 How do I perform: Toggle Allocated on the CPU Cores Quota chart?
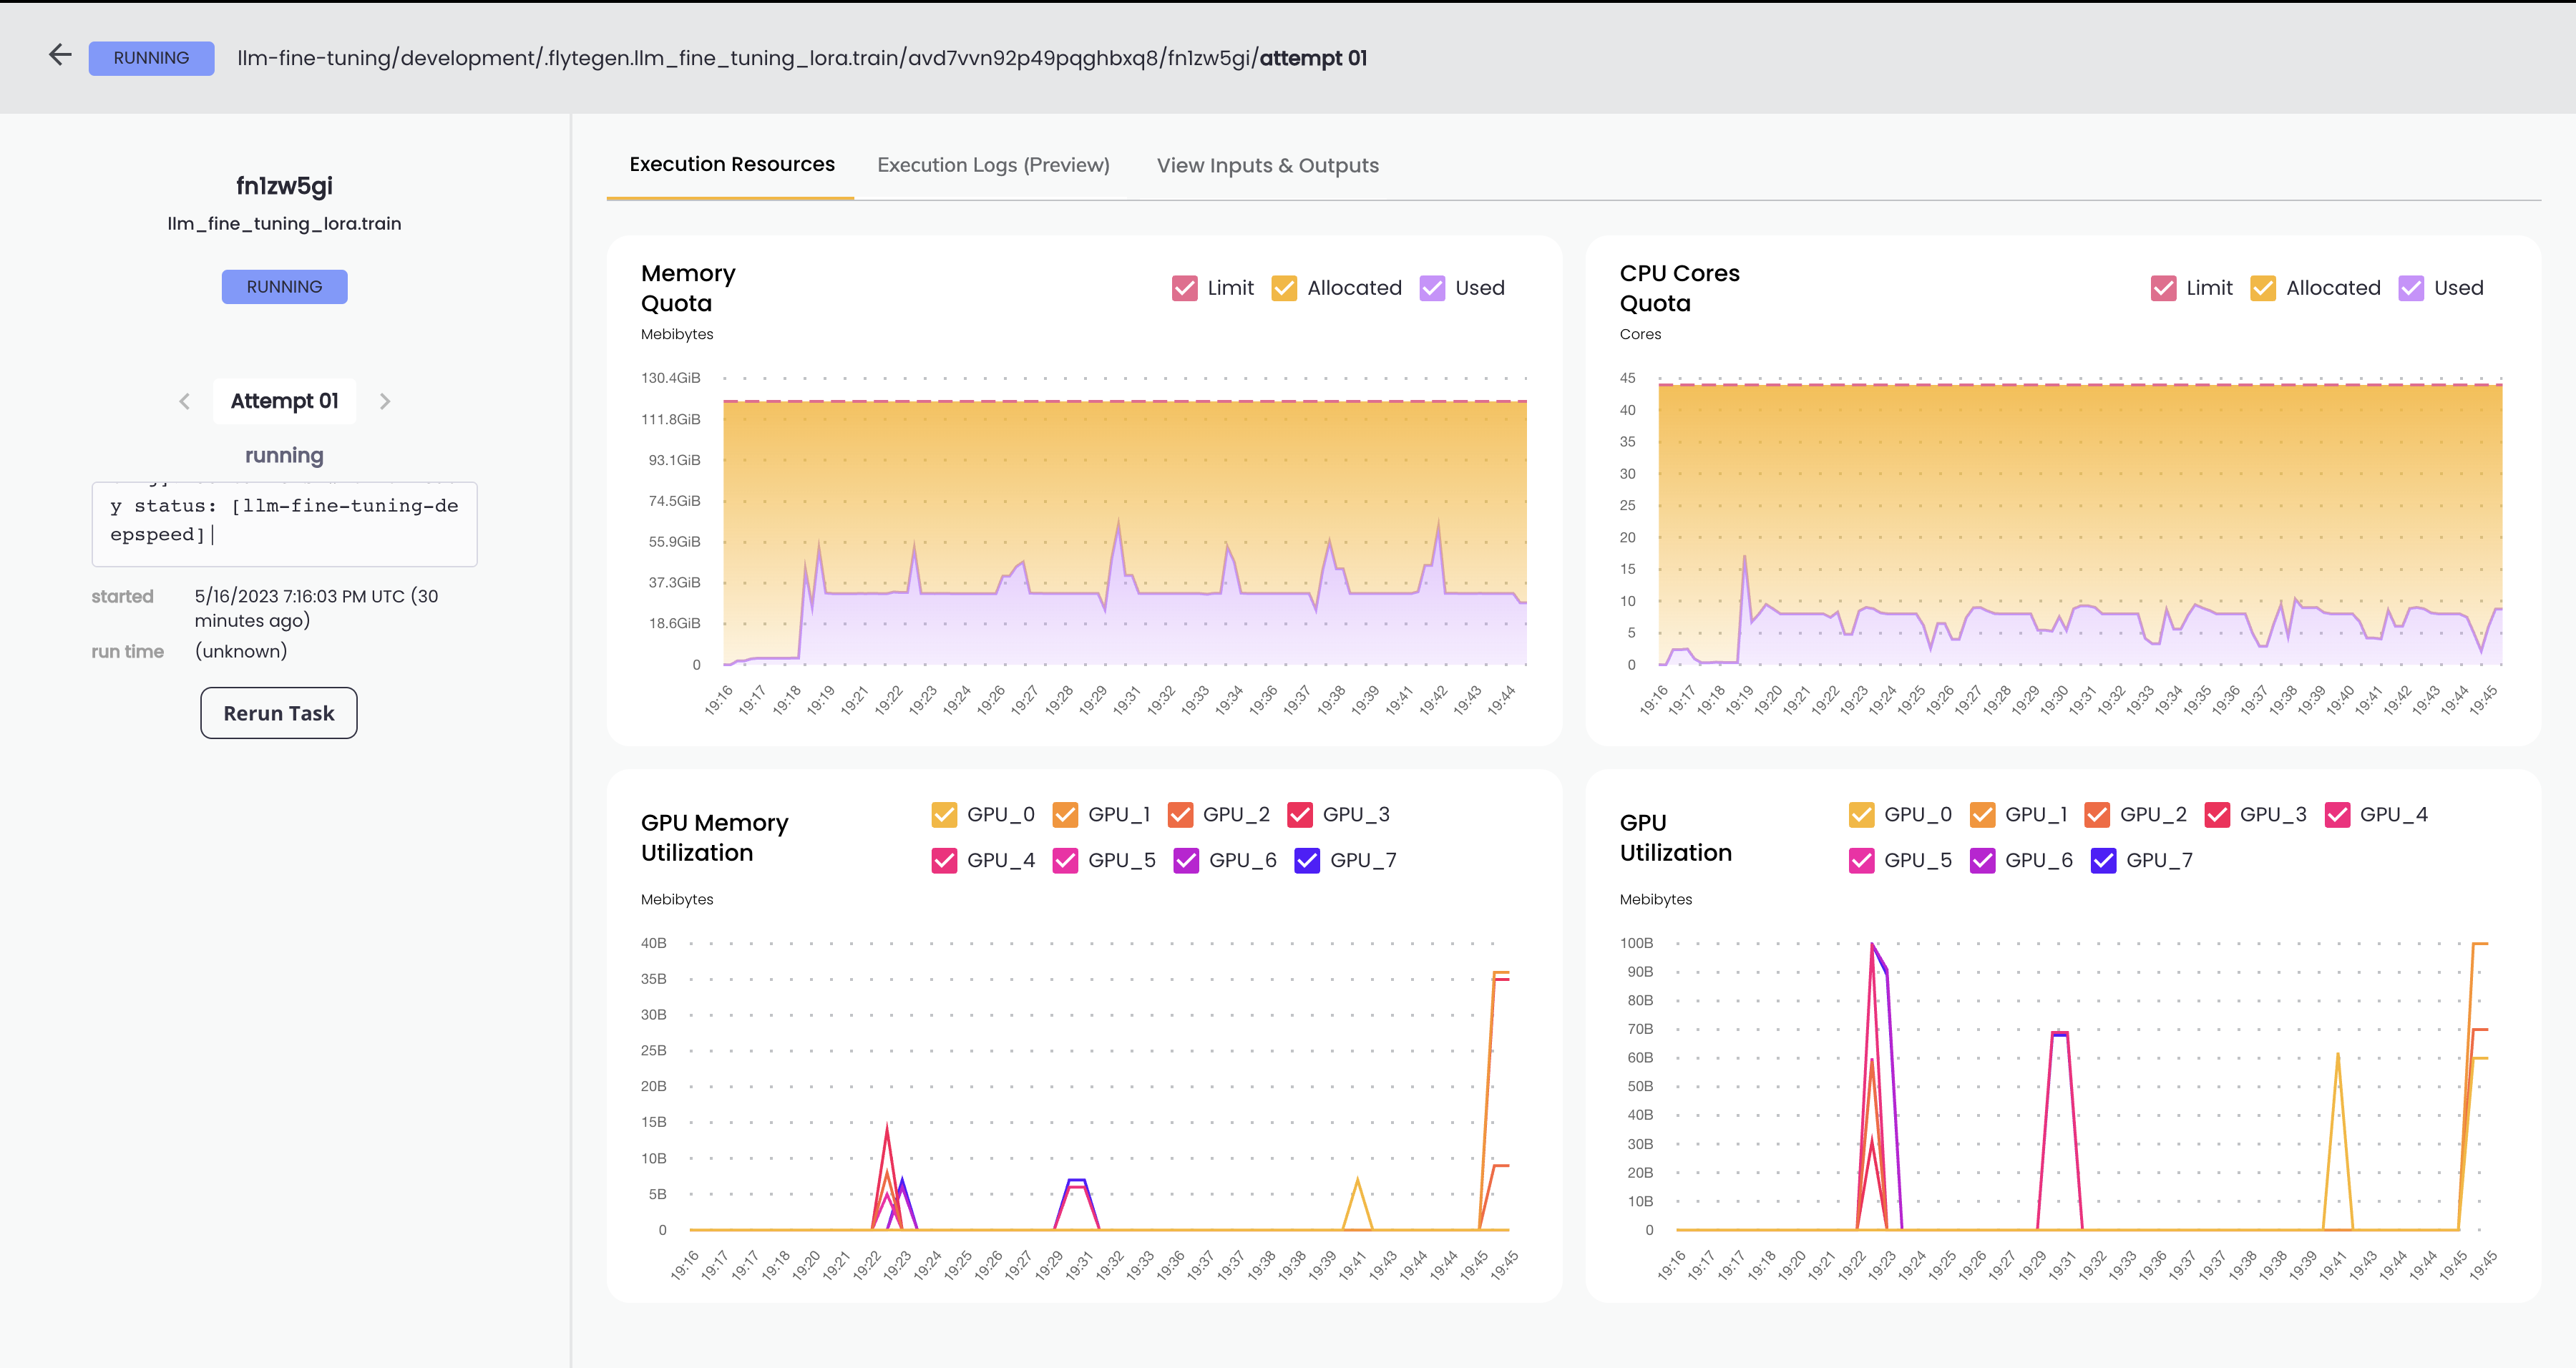pos(2263,288)
